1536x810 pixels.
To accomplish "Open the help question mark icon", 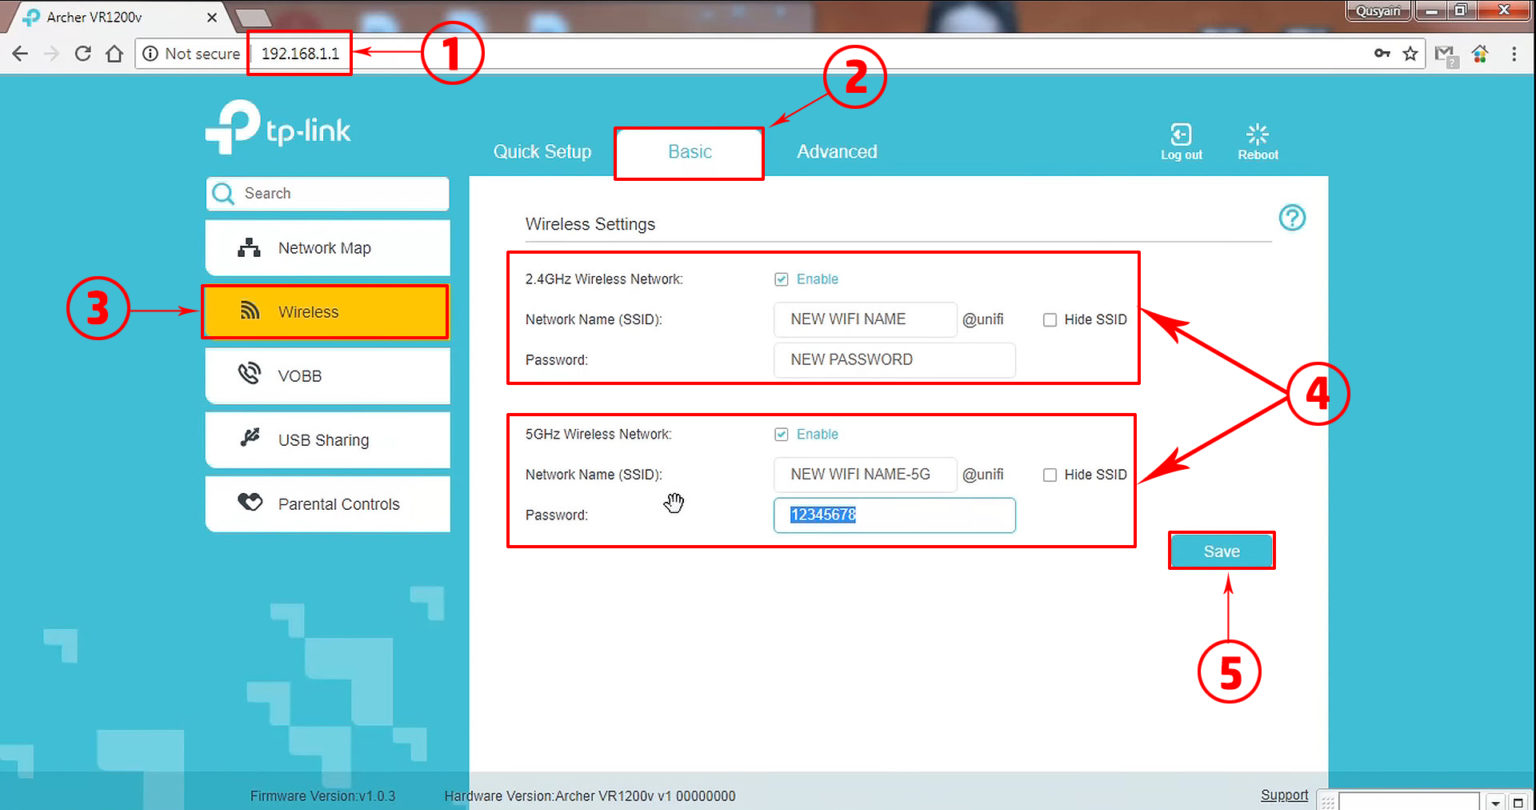I will click(x=1292, y=217).
